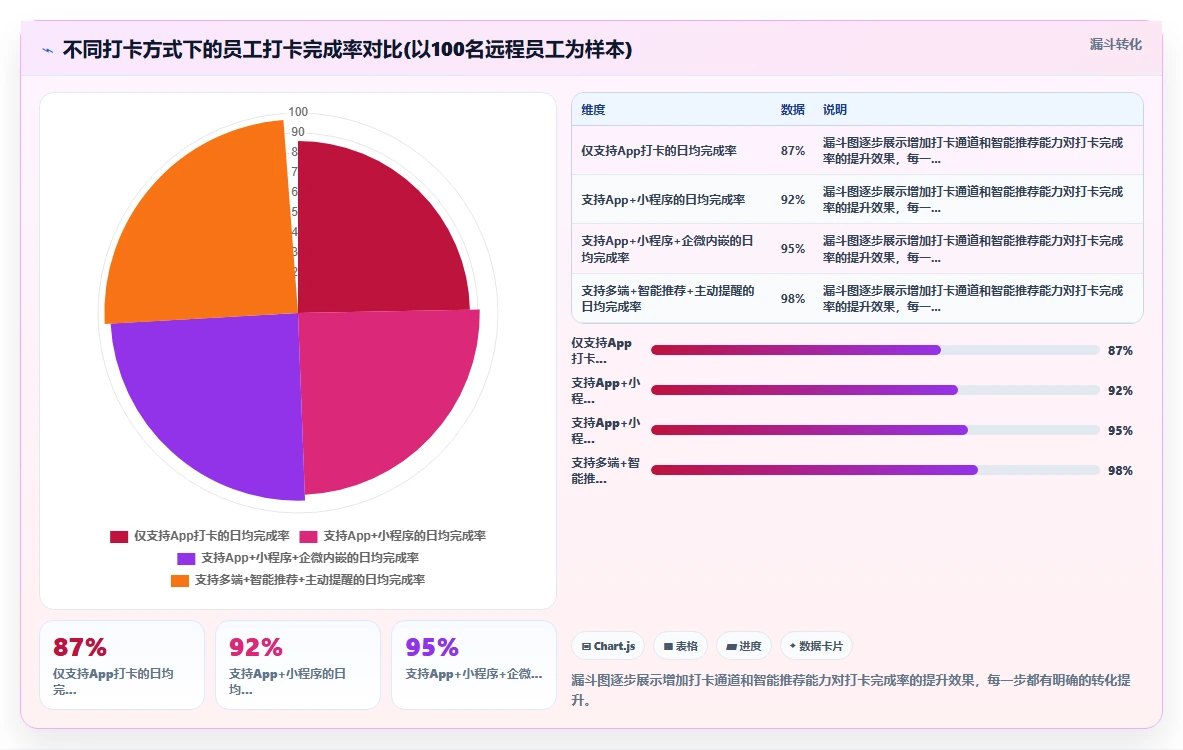Click the description paragraph below the tag chips
The height and width of the screenshot is (750, 1183).
[x=851, y=690]
